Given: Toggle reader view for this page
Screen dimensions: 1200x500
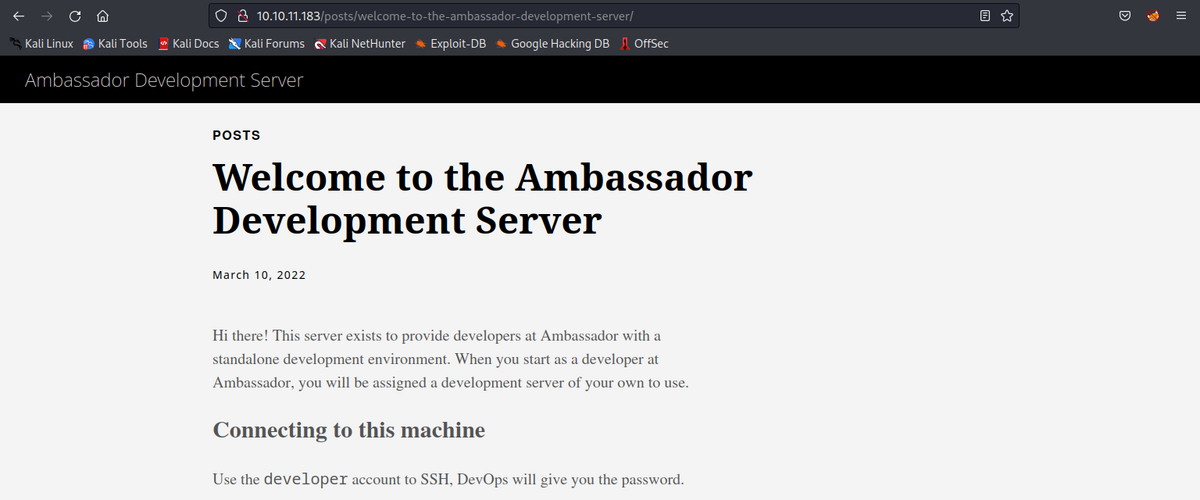Looking at the screenshot, I should [985, 16].
